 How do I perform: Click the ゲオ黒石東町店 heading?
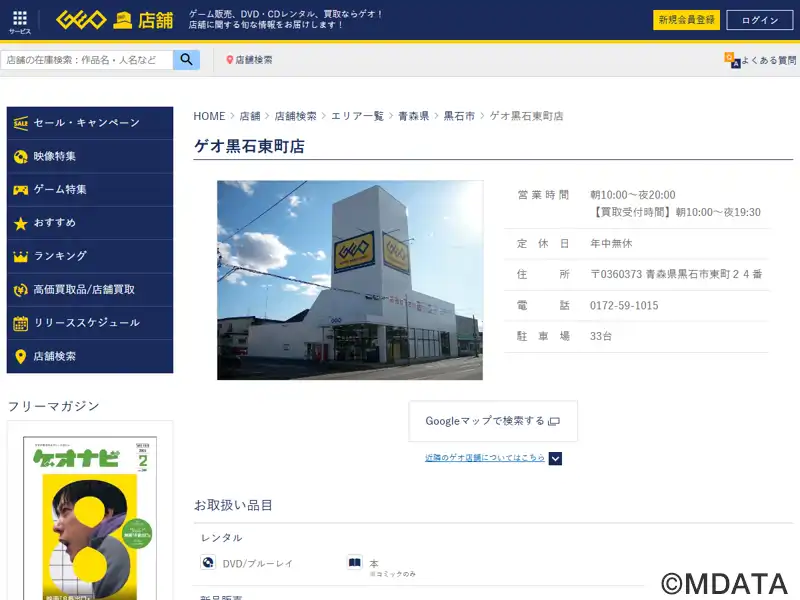[249, 146]
